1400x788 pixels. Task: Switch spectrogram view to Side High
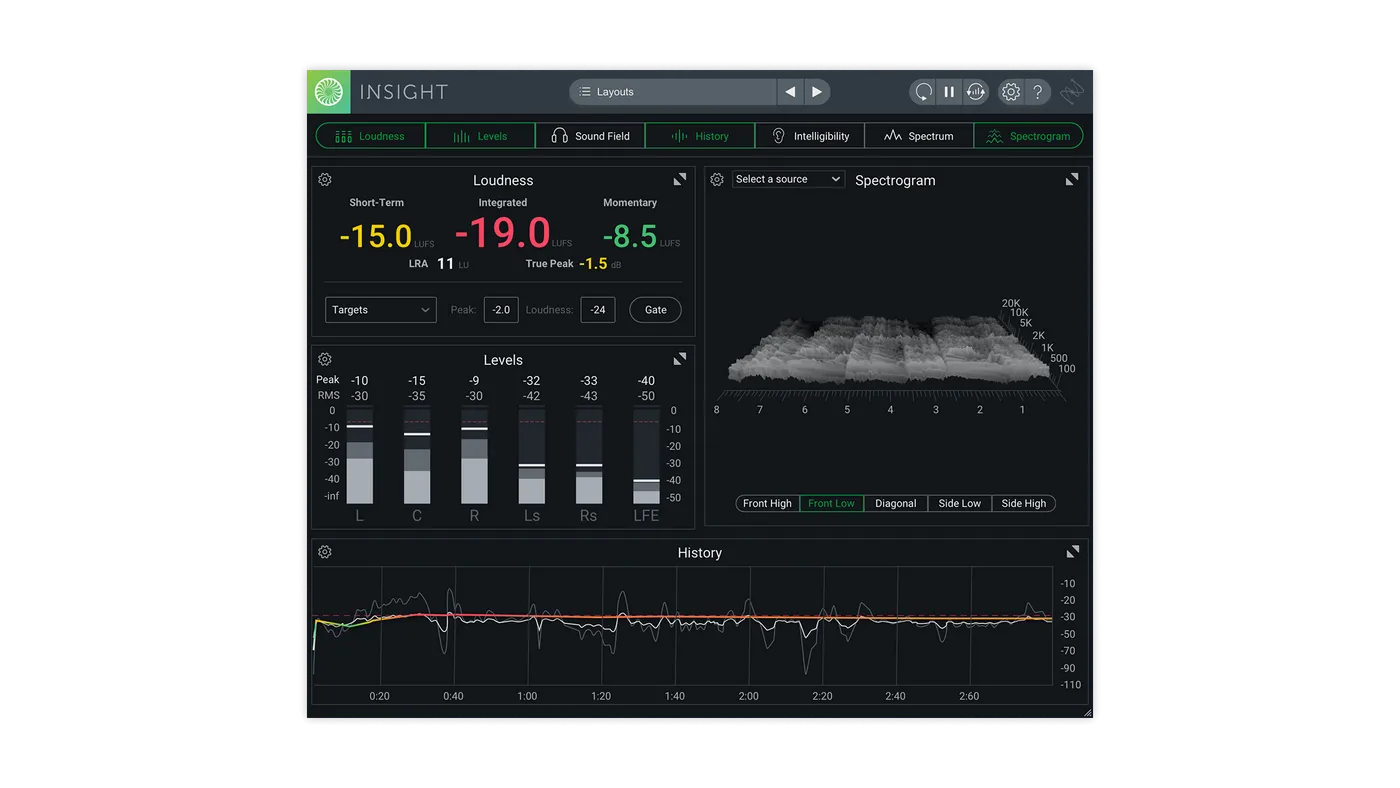tap(1024, 504)
